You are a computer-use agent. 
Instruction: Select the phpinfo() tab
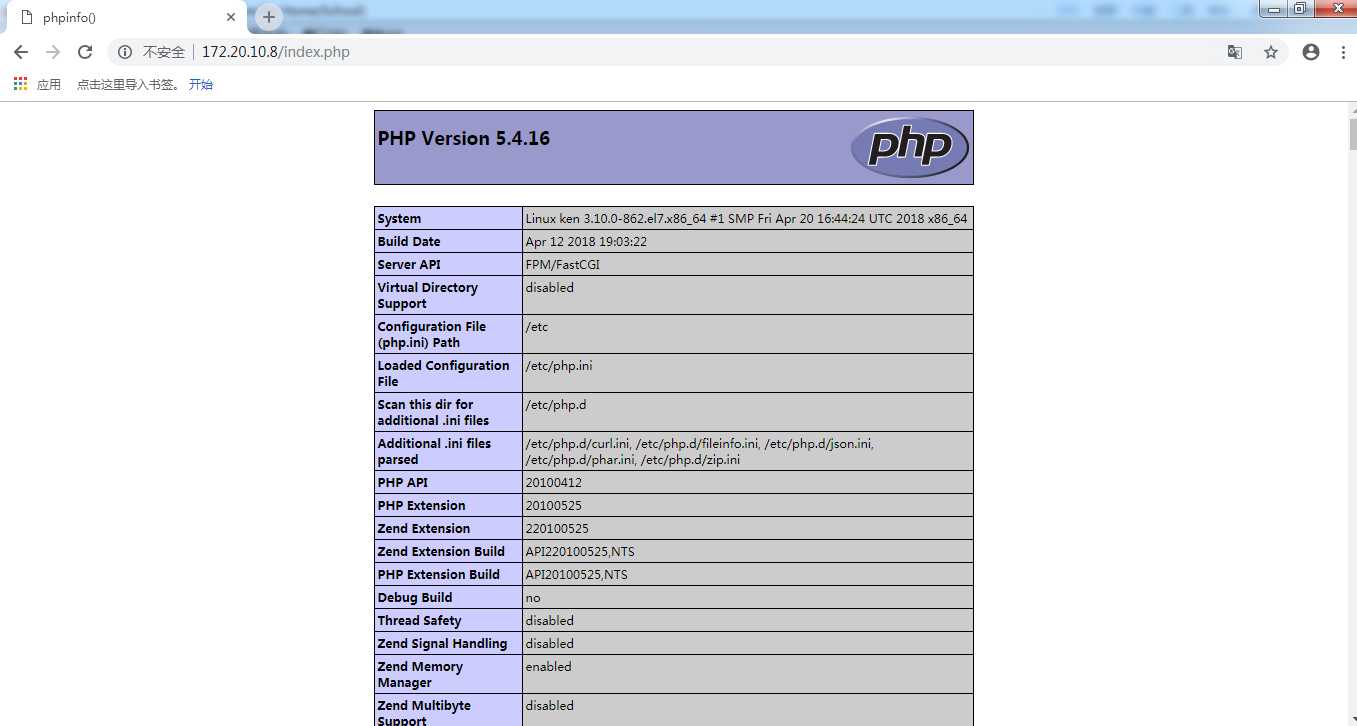(x=125, y=18)
